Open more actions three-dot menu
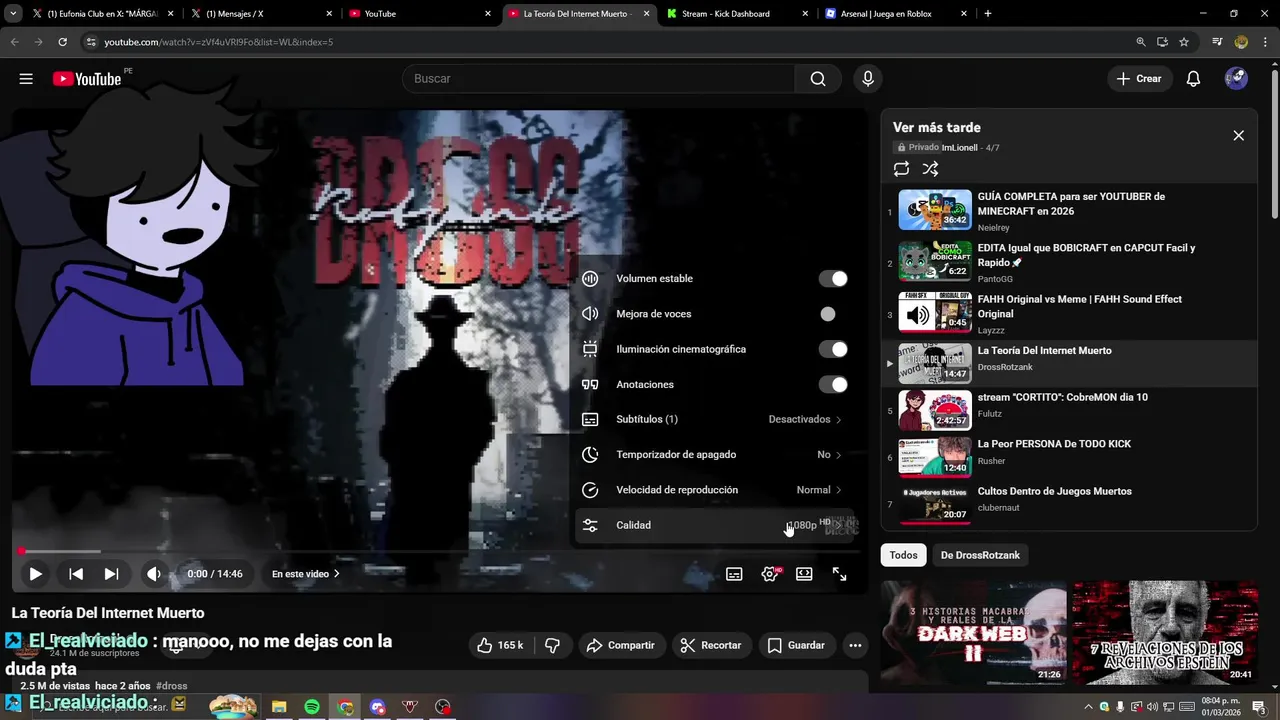The height and width of the screenshot is (720, 1280). 855,645
